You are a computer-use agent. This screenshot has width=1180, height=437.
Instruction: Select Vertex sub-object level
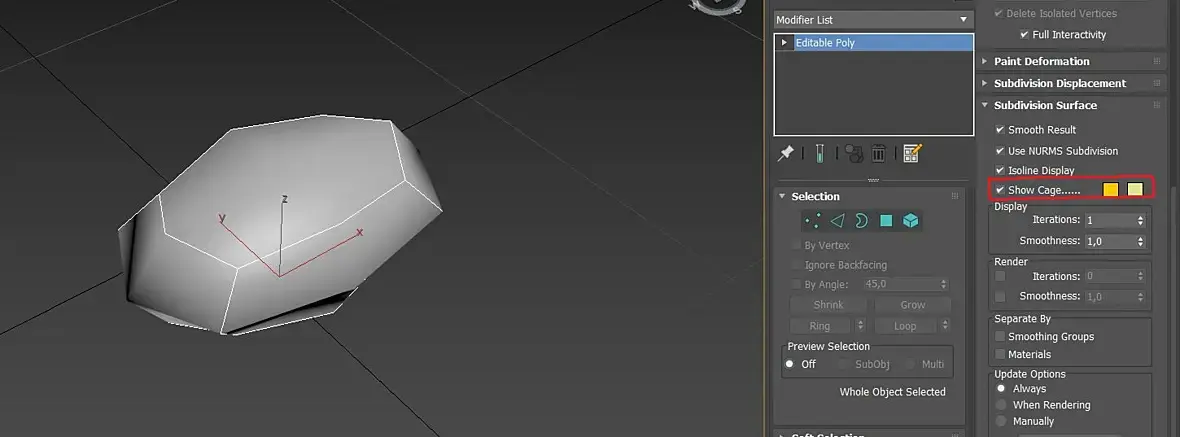point(813,220)
